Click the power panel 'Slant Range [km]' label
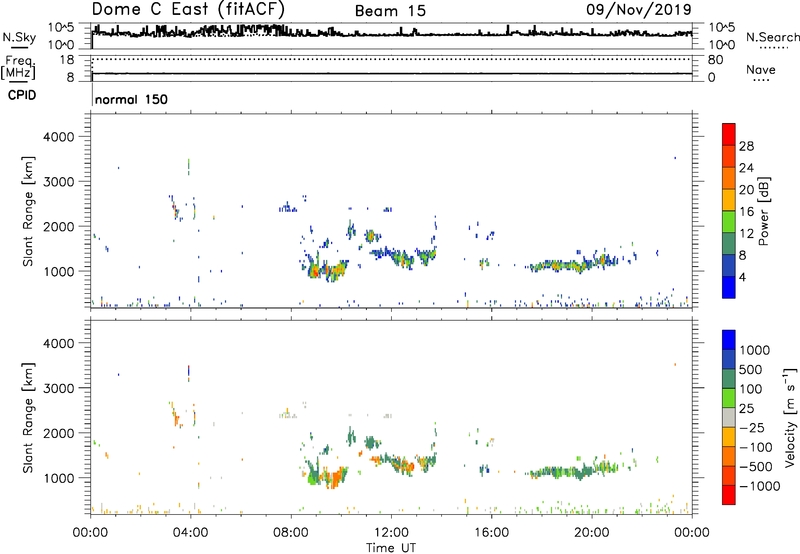 pyautogui.click(x=28, y=211)
